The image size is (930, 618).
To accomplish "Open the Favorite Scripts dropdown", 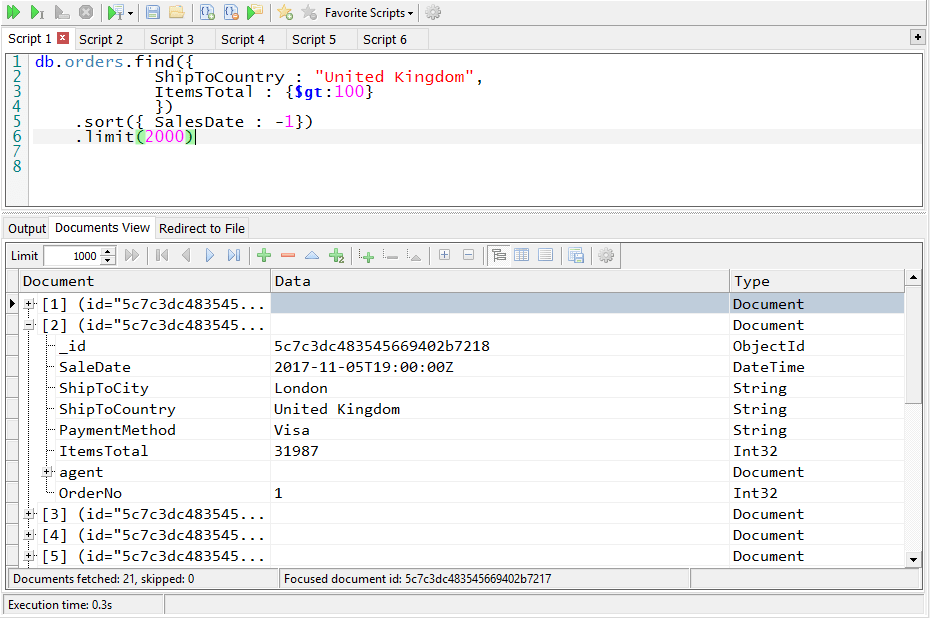I will [x=368, y=13].
